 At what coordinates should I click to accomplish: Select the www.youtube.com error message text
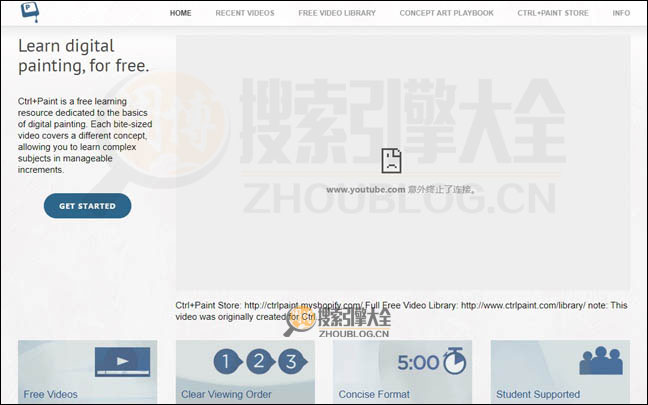[x=400, y=190]
